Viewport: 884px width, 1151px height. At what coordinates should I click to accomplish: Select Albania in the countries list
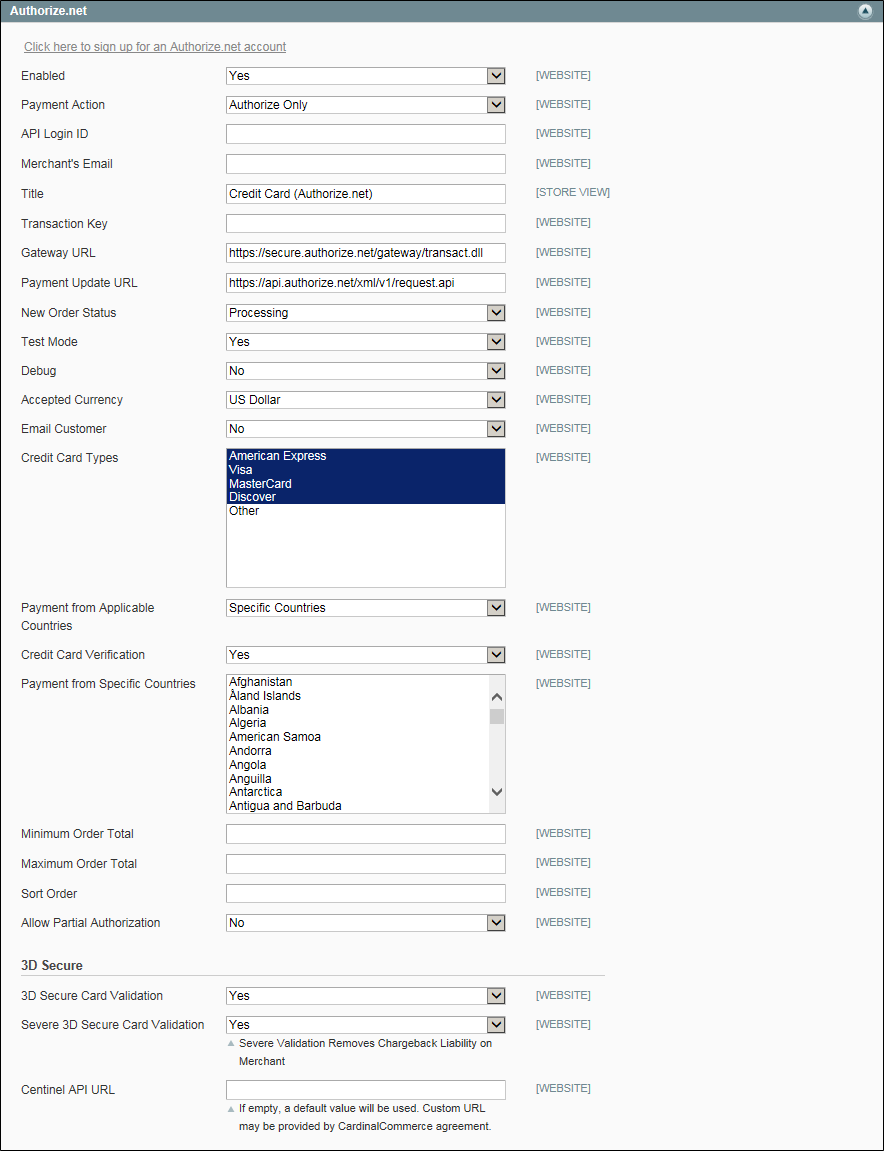[x=358, y=710]
